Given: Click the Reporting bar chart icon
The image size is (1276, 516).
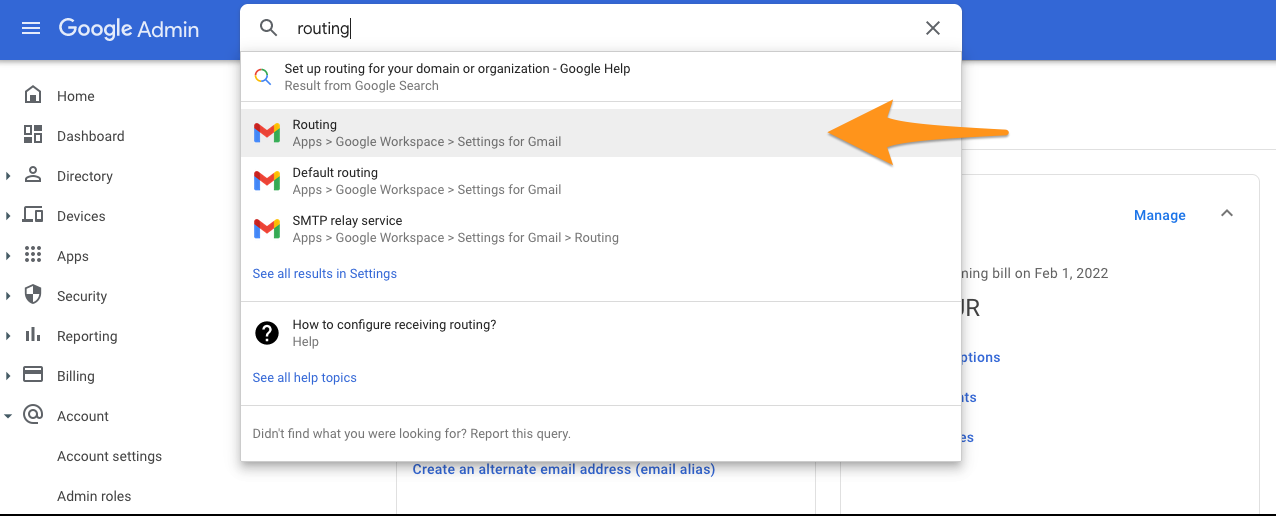Looking at the screenshot, I should (33, 335).
